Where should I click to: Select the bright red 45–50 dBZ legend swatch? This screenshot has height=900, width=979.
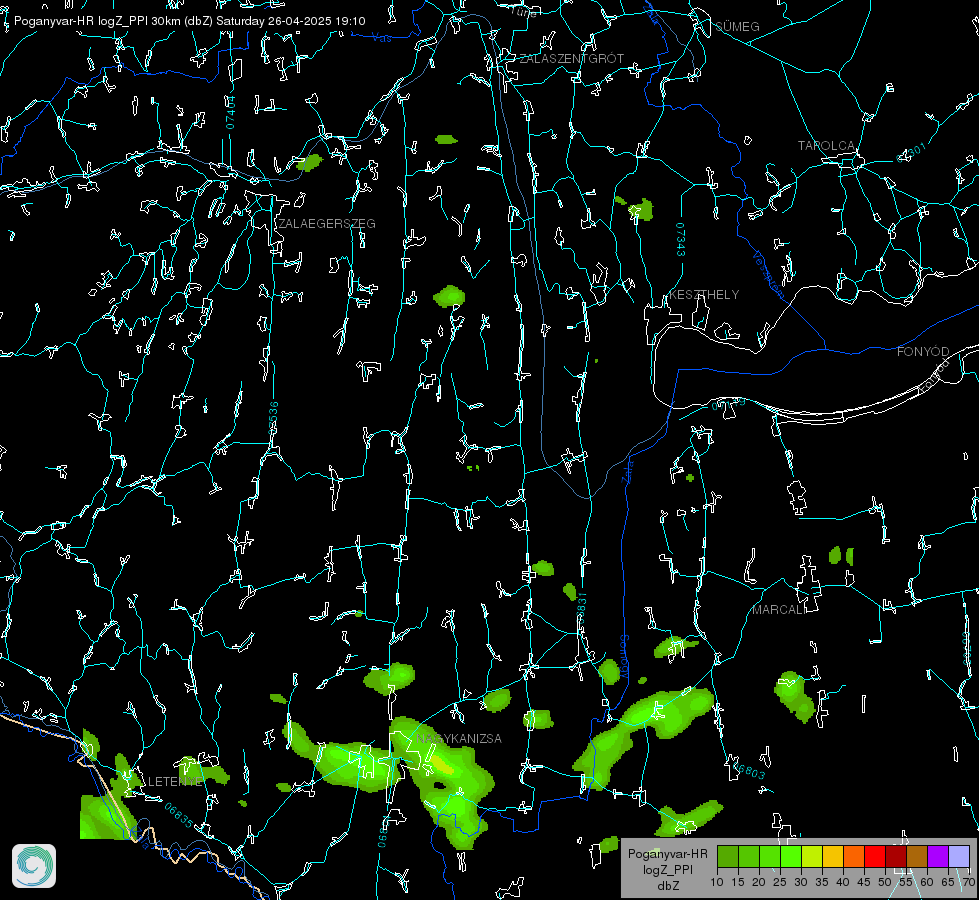pos(875,857)
